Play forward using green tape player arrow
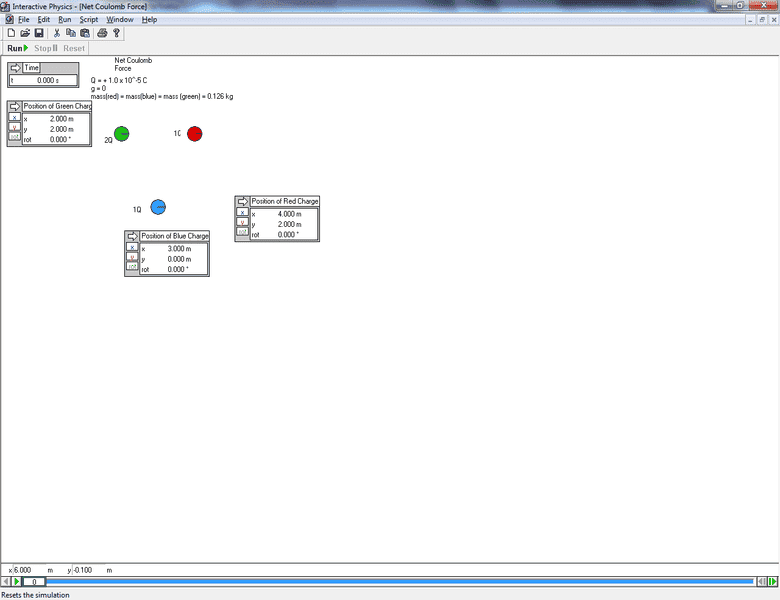Screen dimensions: 780x600 [x=16, y=582]
